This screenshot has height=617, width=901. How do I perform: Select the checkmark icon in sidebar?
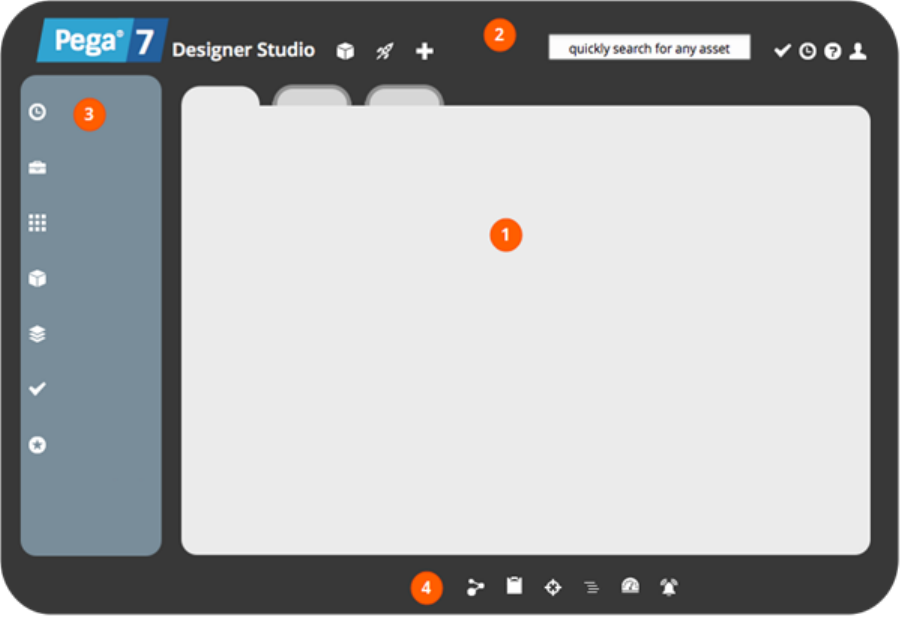click(37, 389)
